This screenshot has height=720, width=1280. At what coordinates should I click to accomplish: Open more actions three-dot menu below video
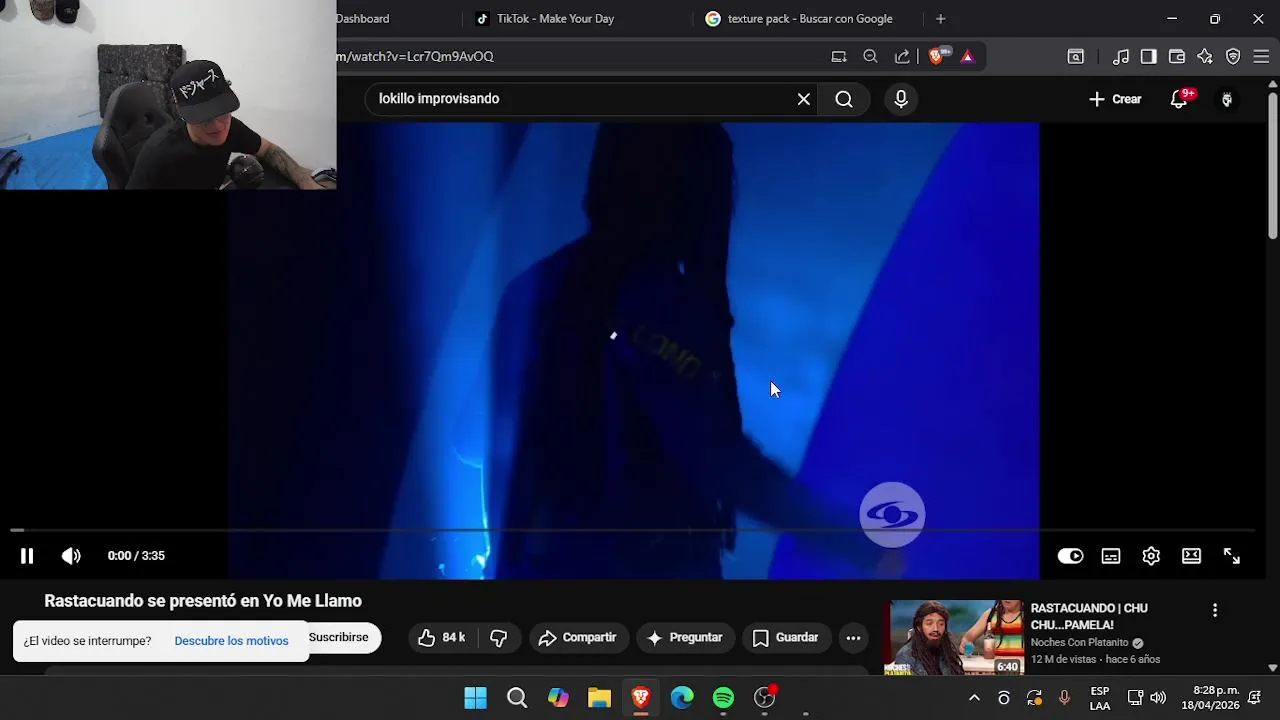tap(853, 638)
